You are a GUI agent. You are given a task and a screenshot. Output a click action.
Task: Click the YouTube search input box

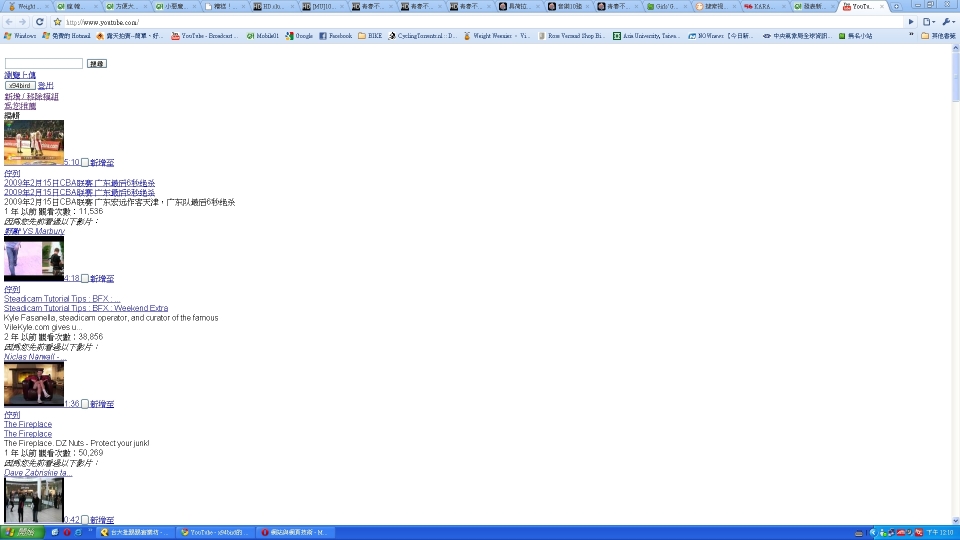43,64
